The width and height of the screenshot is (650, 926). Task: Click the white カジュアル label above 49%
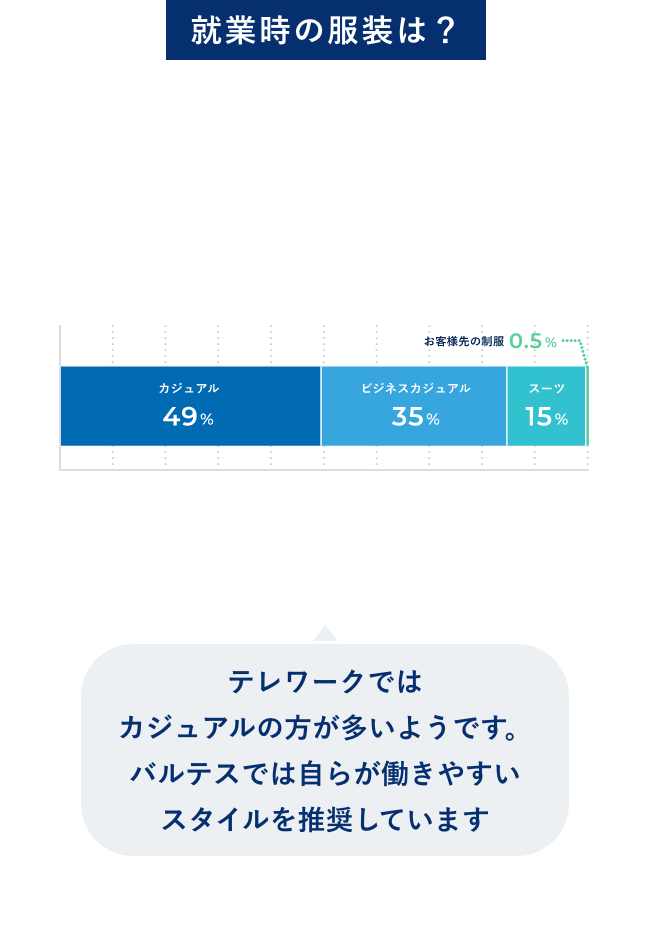point(188,388)
